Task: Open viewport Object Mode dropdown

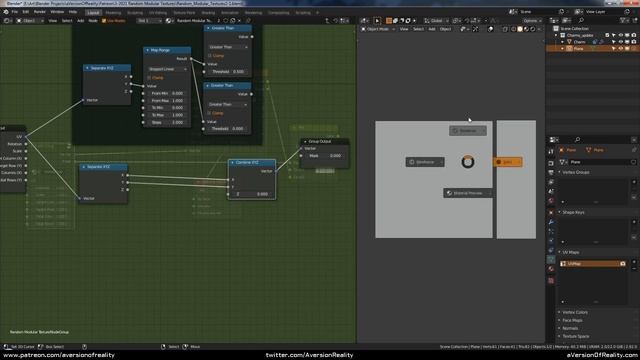Action: tap(378, 29)
